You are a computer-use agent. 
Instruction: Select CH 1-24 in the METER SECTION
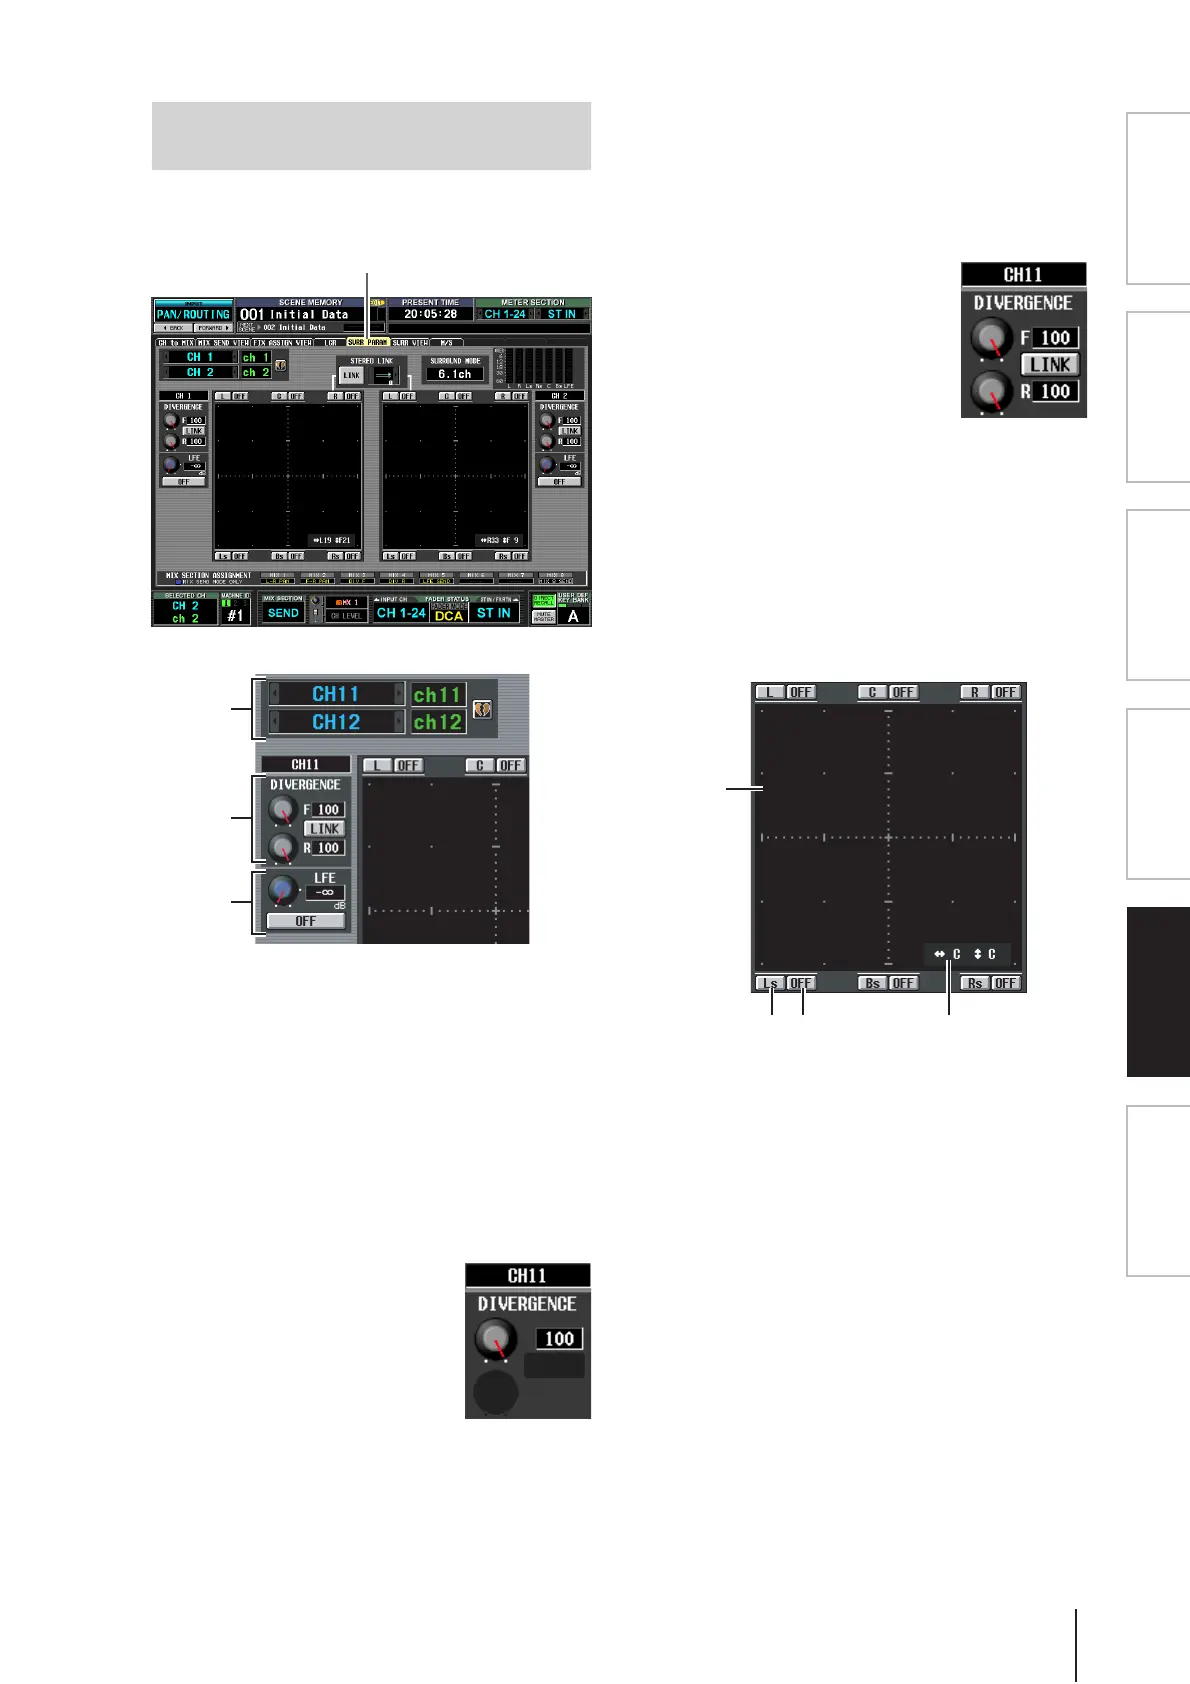point(505,314)
